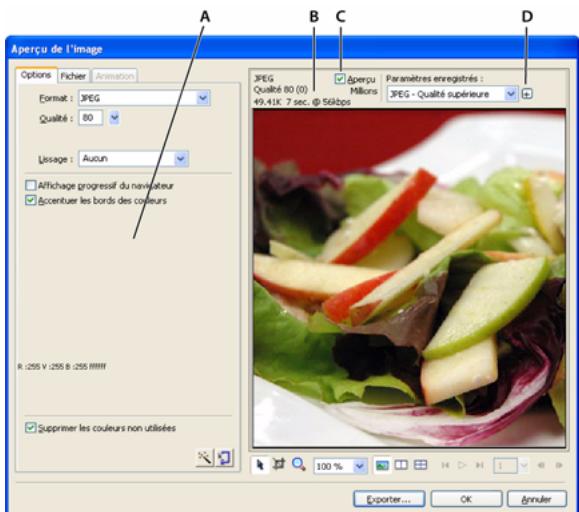The image size is (579, 512).
Task: Step to previous frame
Action: (x=541, y=465)
